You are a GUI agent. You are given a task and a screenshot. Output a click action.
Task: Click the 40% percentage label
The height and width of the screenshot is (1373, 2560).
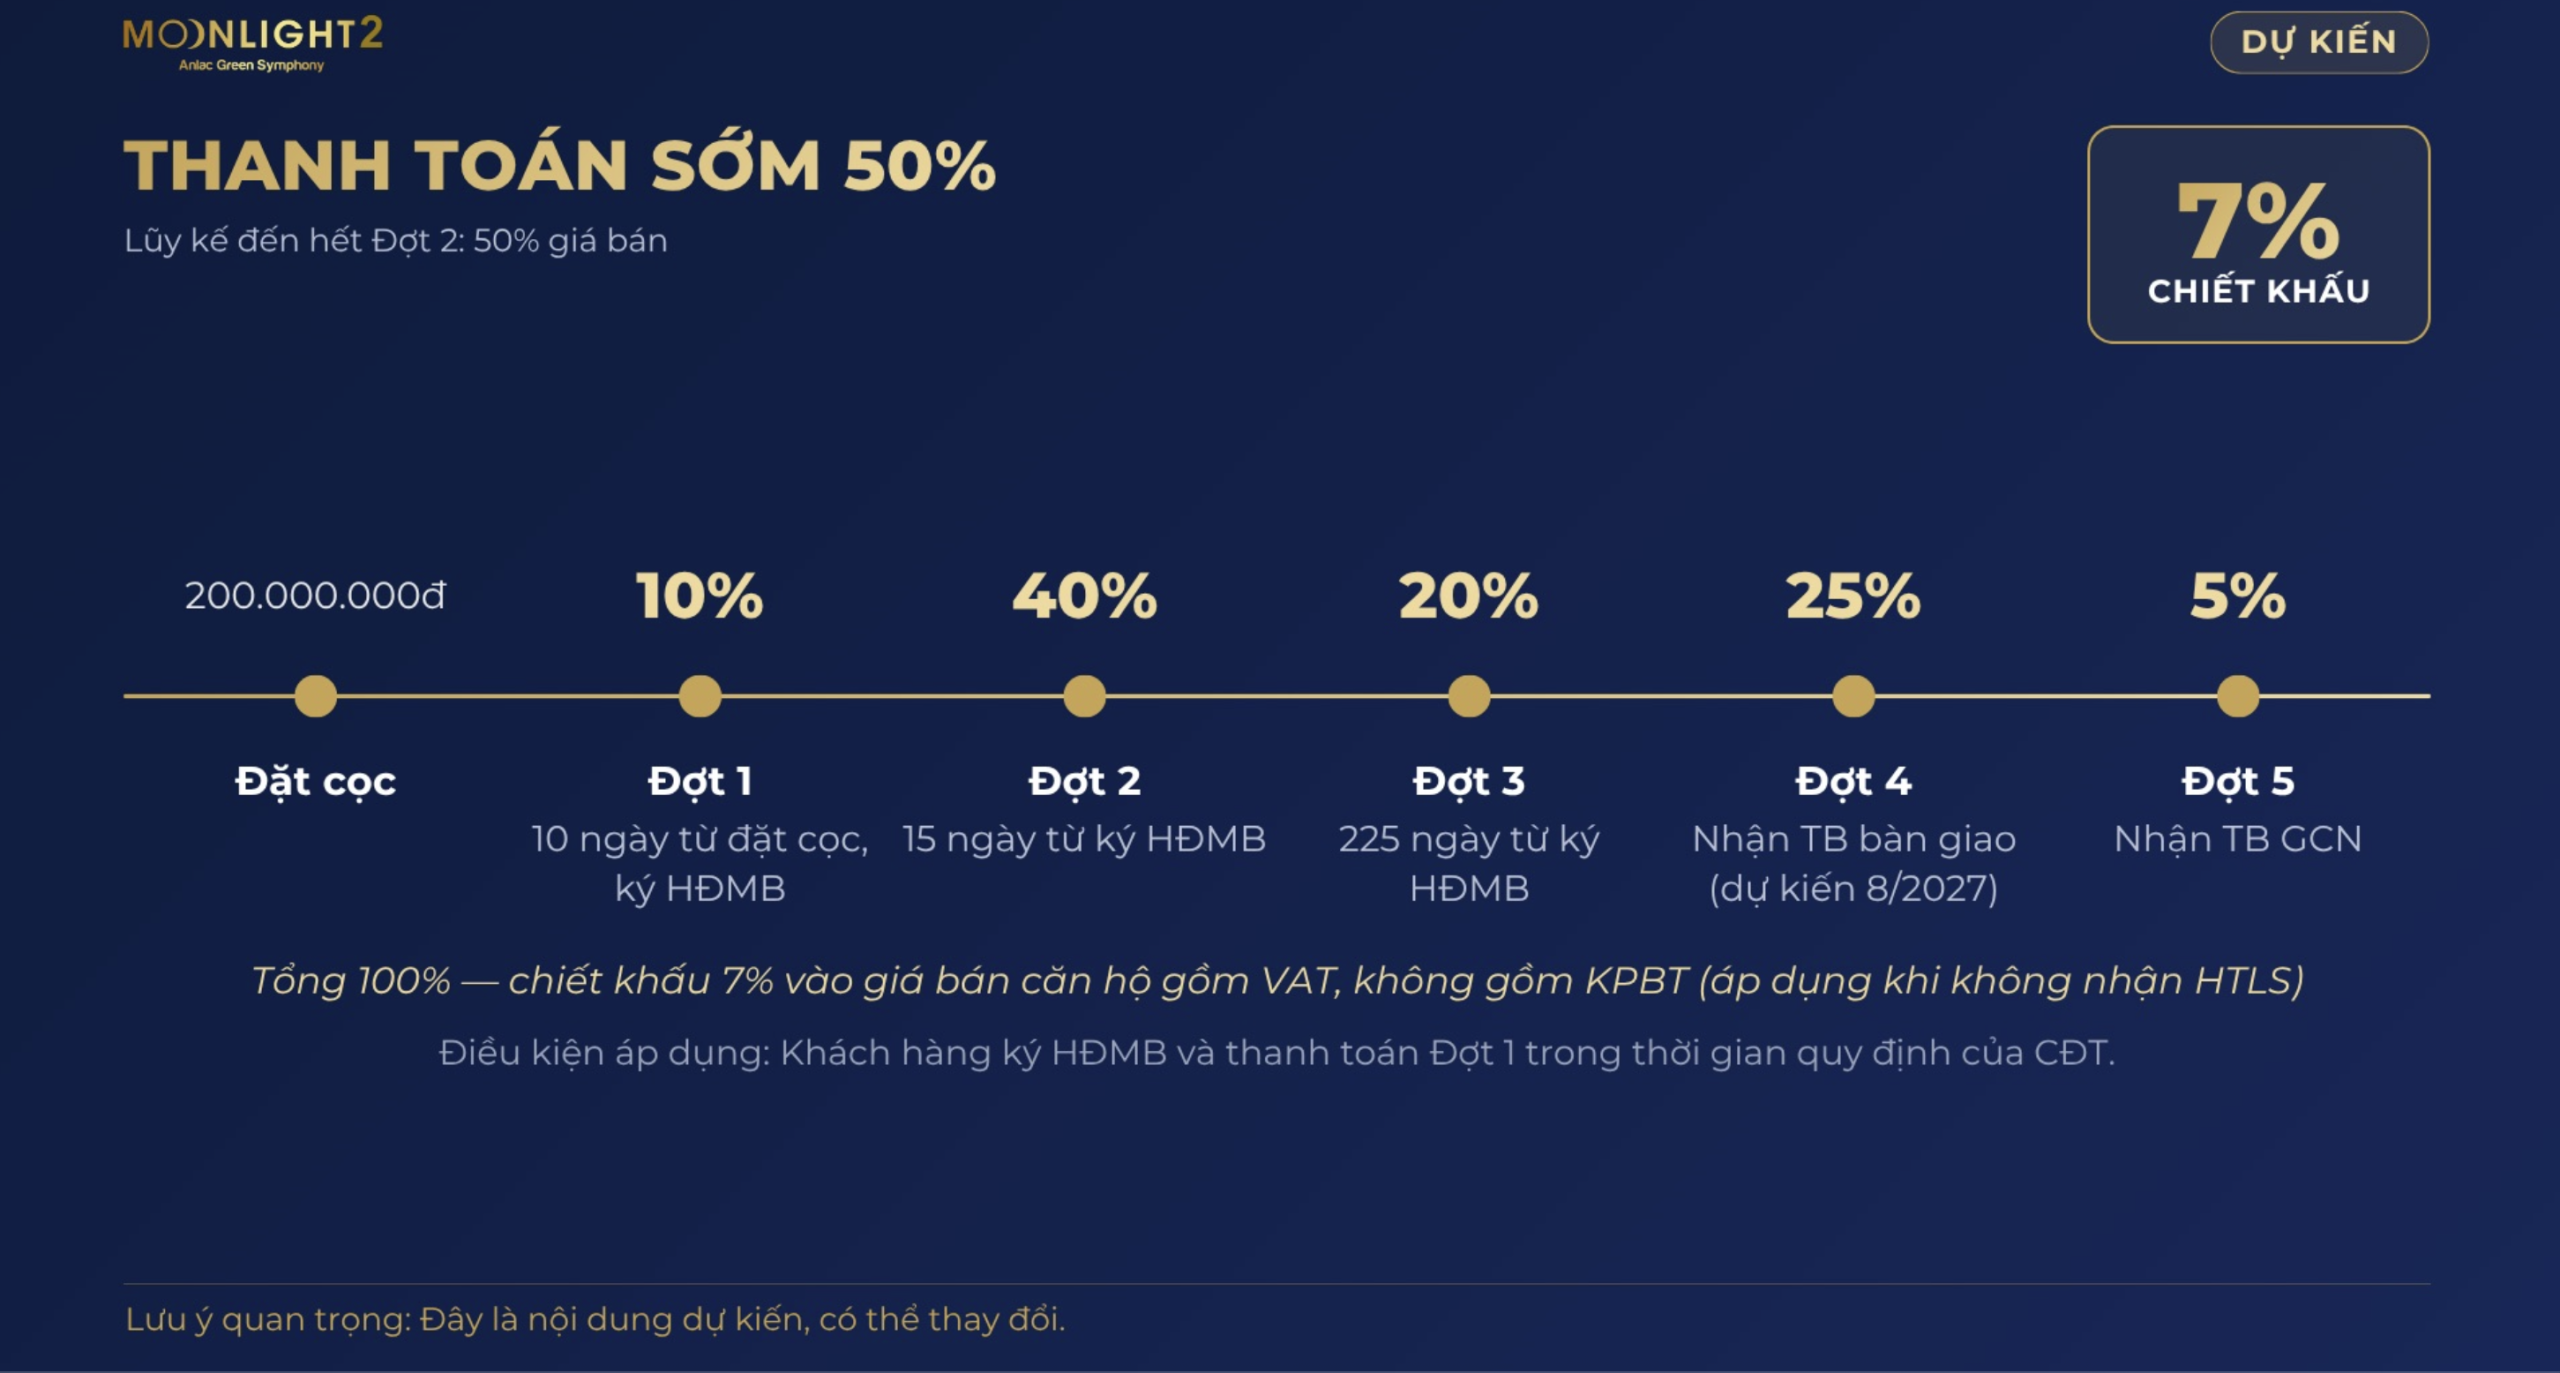pyautogui.click(x=1084, y=596)
